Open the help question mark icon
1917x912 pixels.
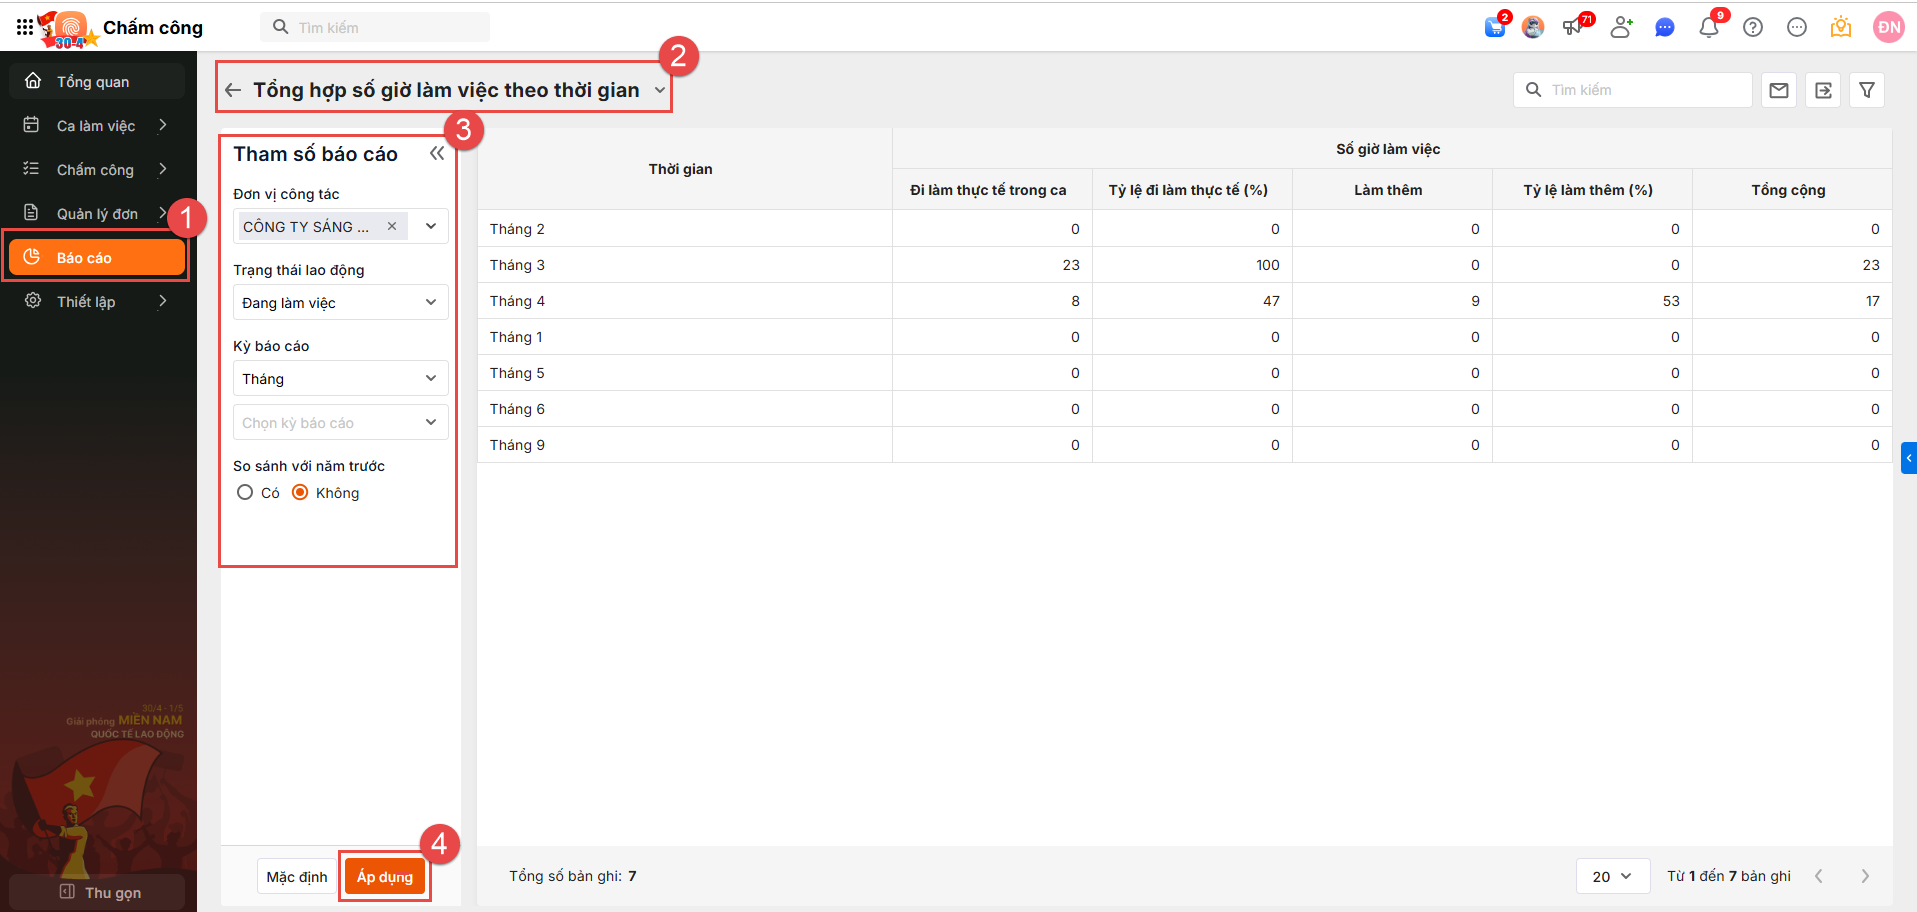tap(1753, 28)
